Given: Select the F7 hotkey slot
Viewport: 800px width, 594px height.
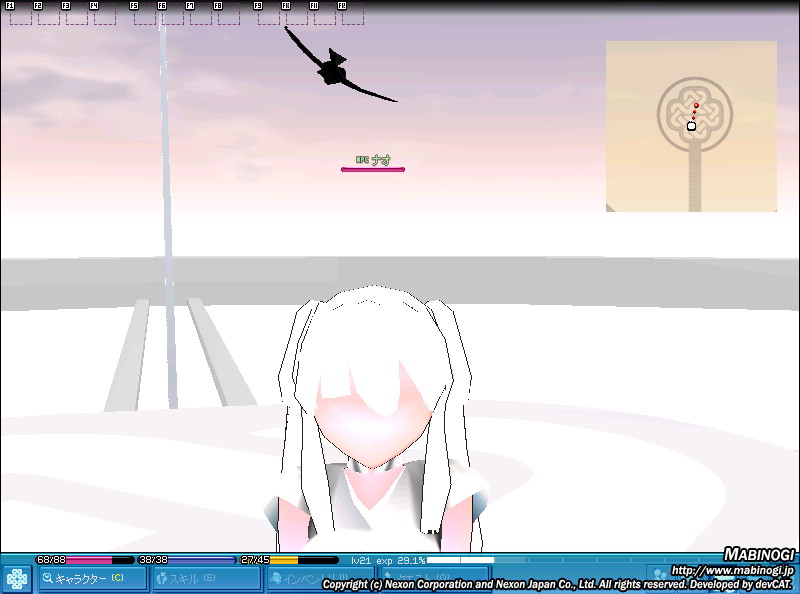Looking at the screenshot, I should pyautogui.click(x=201, y=14).
